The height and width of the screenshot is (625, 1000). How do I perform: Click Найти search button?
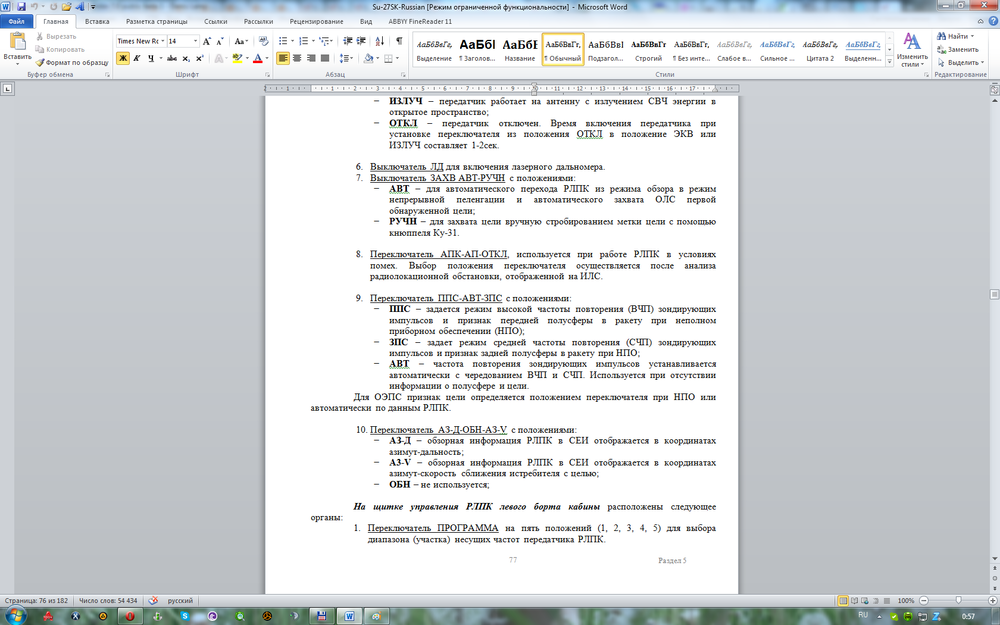point(955,36)
